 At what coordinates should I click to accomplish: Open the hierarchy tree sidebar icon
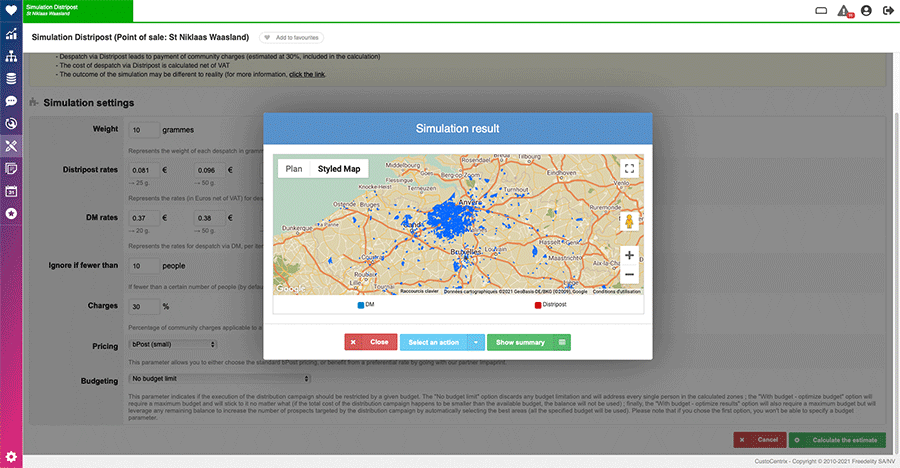pyautogui.click(x=11, y=56)
